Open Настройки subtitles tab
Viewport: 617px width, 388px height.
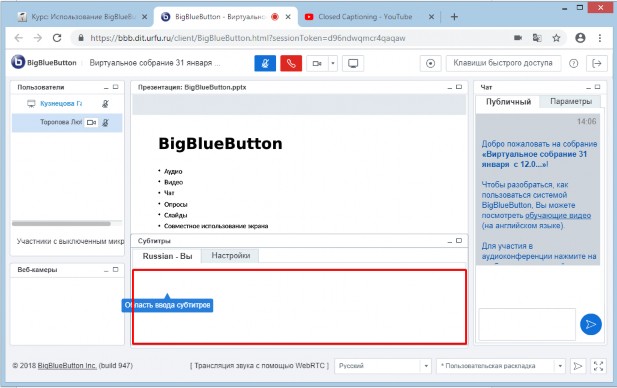click(231, 256)
